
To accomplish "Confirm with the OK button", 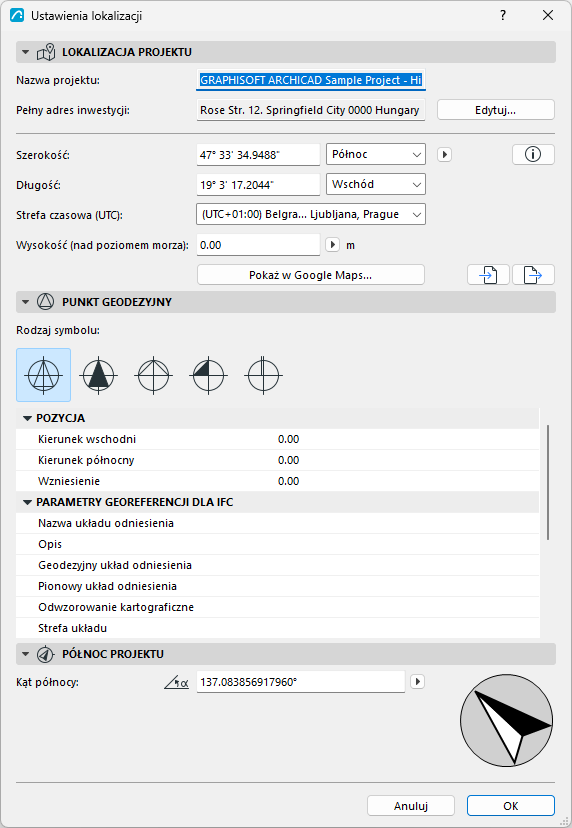I will (511, 806).
